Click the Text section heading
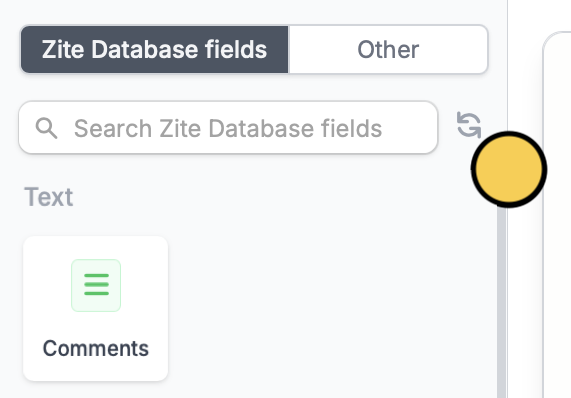The width and height of the screenshot is (571, 398). pos(48,197)
